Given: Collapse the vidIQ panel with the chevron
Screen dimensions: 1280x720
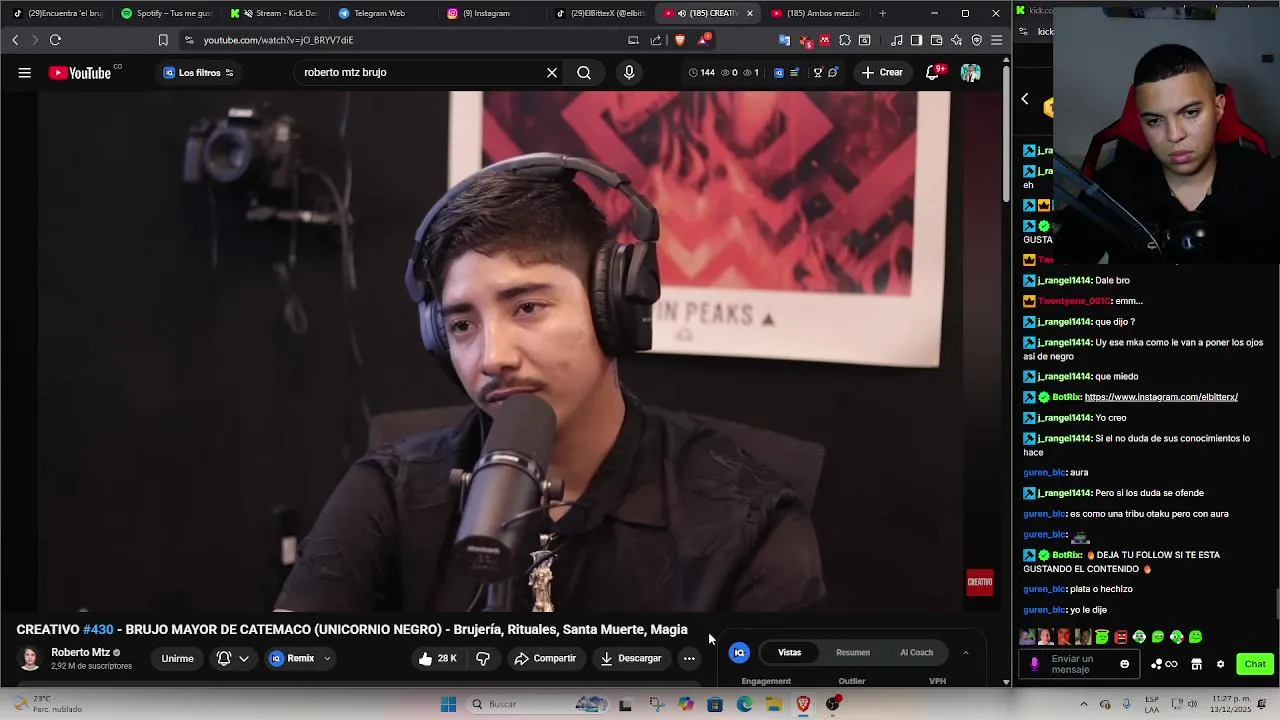Looking at the screenshot, I should pyautogui.click(x=965, y=652).
